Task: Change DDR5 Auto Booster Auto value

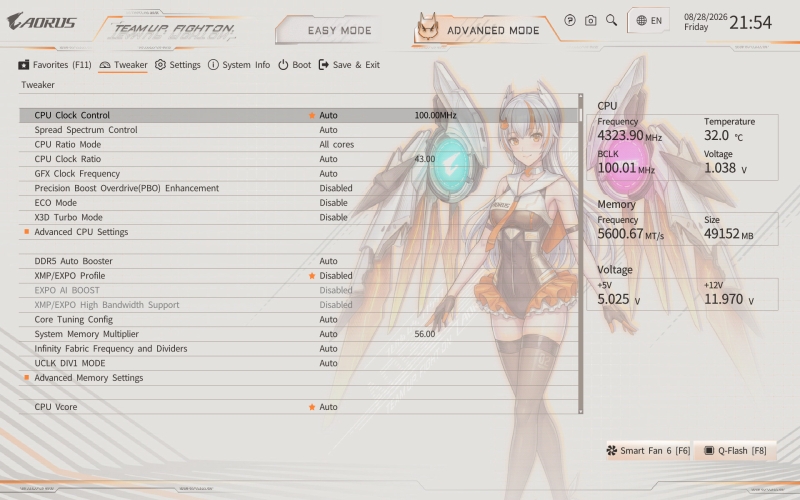Action: pyautogui.click(x=329, y=261)
